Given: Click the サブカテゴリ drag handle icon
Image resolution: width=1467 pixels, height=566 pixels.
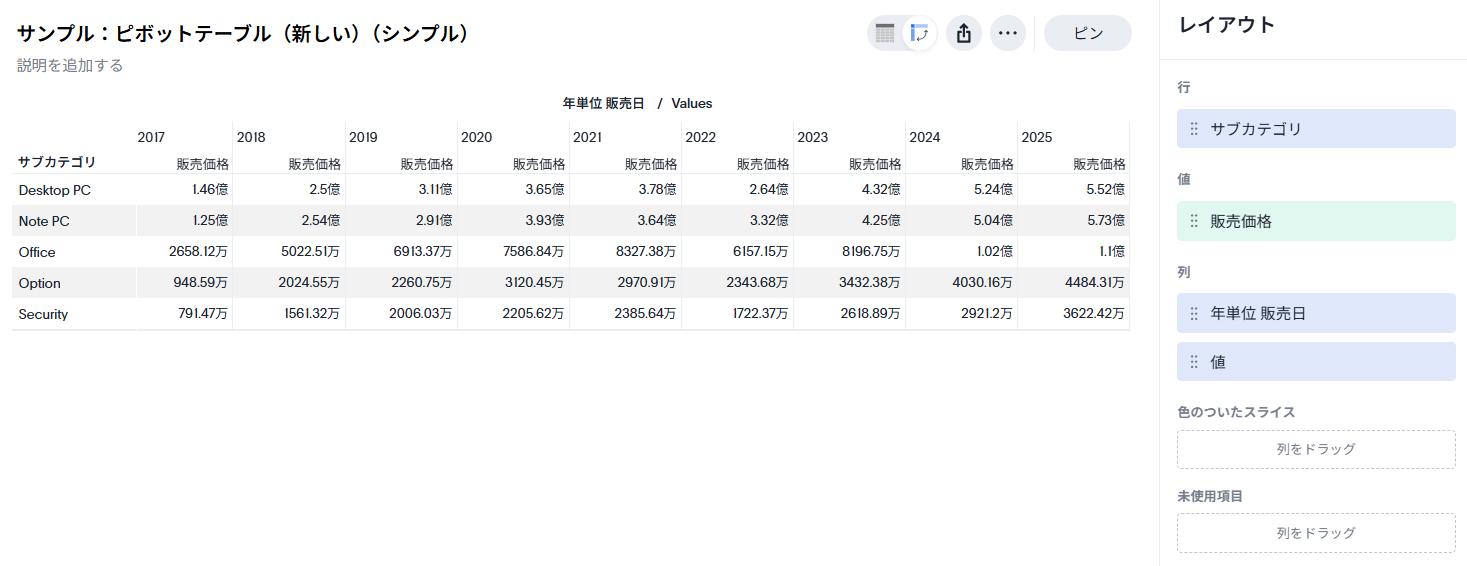Looking at the screenshot, I should [1193, 129].
